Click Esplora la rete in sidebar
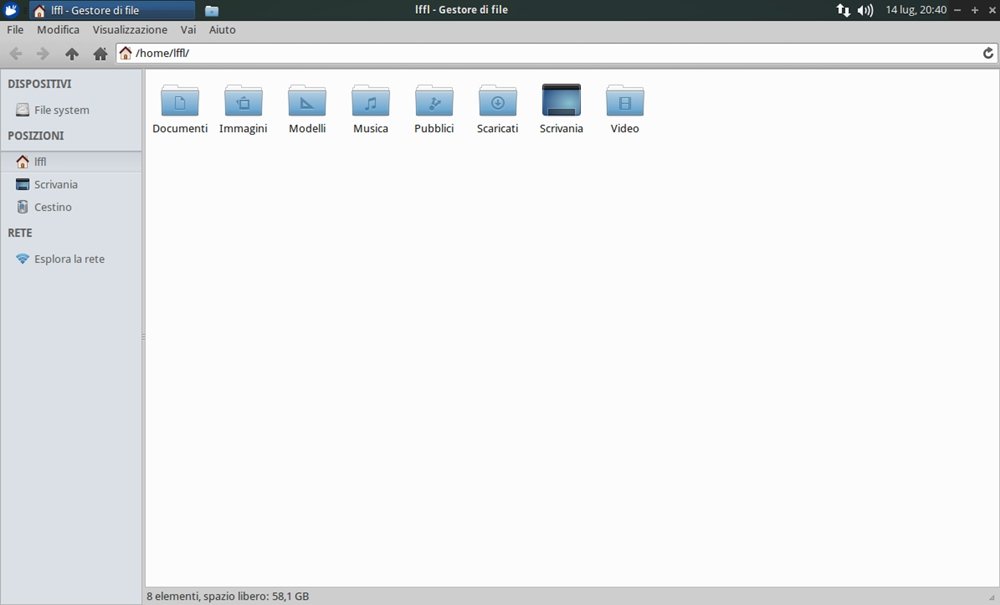 (71, 259)
